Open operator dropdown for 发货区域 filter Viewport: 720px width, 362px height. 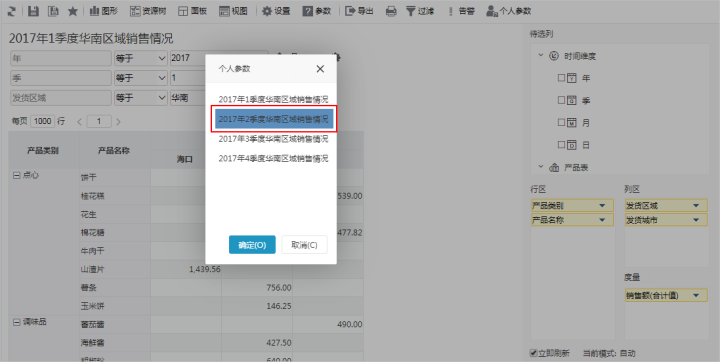click(141, 97)
